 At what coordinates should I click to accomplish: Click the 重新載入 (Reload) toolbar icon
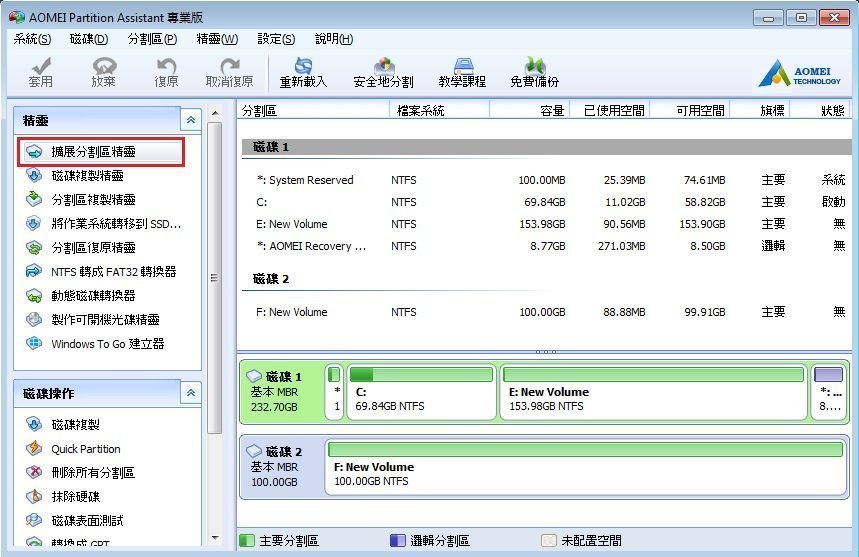(303, 72)
